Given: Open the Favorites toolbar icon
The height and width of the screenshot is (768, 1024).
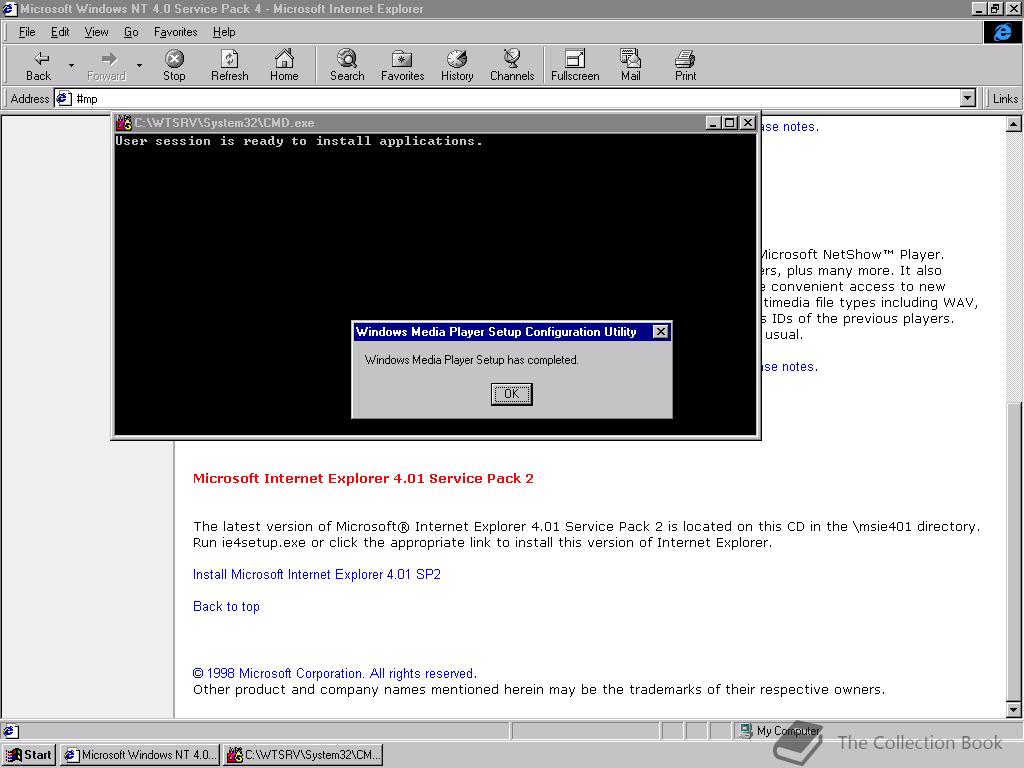Looking at the screenshot, I should click(402, 59).
